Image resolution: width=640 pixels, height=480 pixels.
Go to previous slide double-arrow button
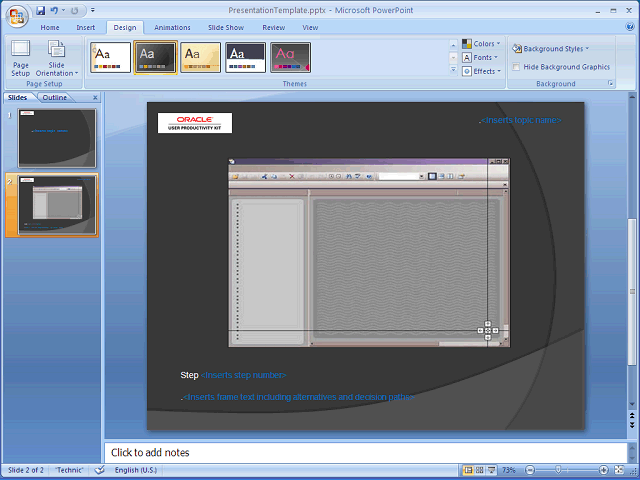[632, 416]
